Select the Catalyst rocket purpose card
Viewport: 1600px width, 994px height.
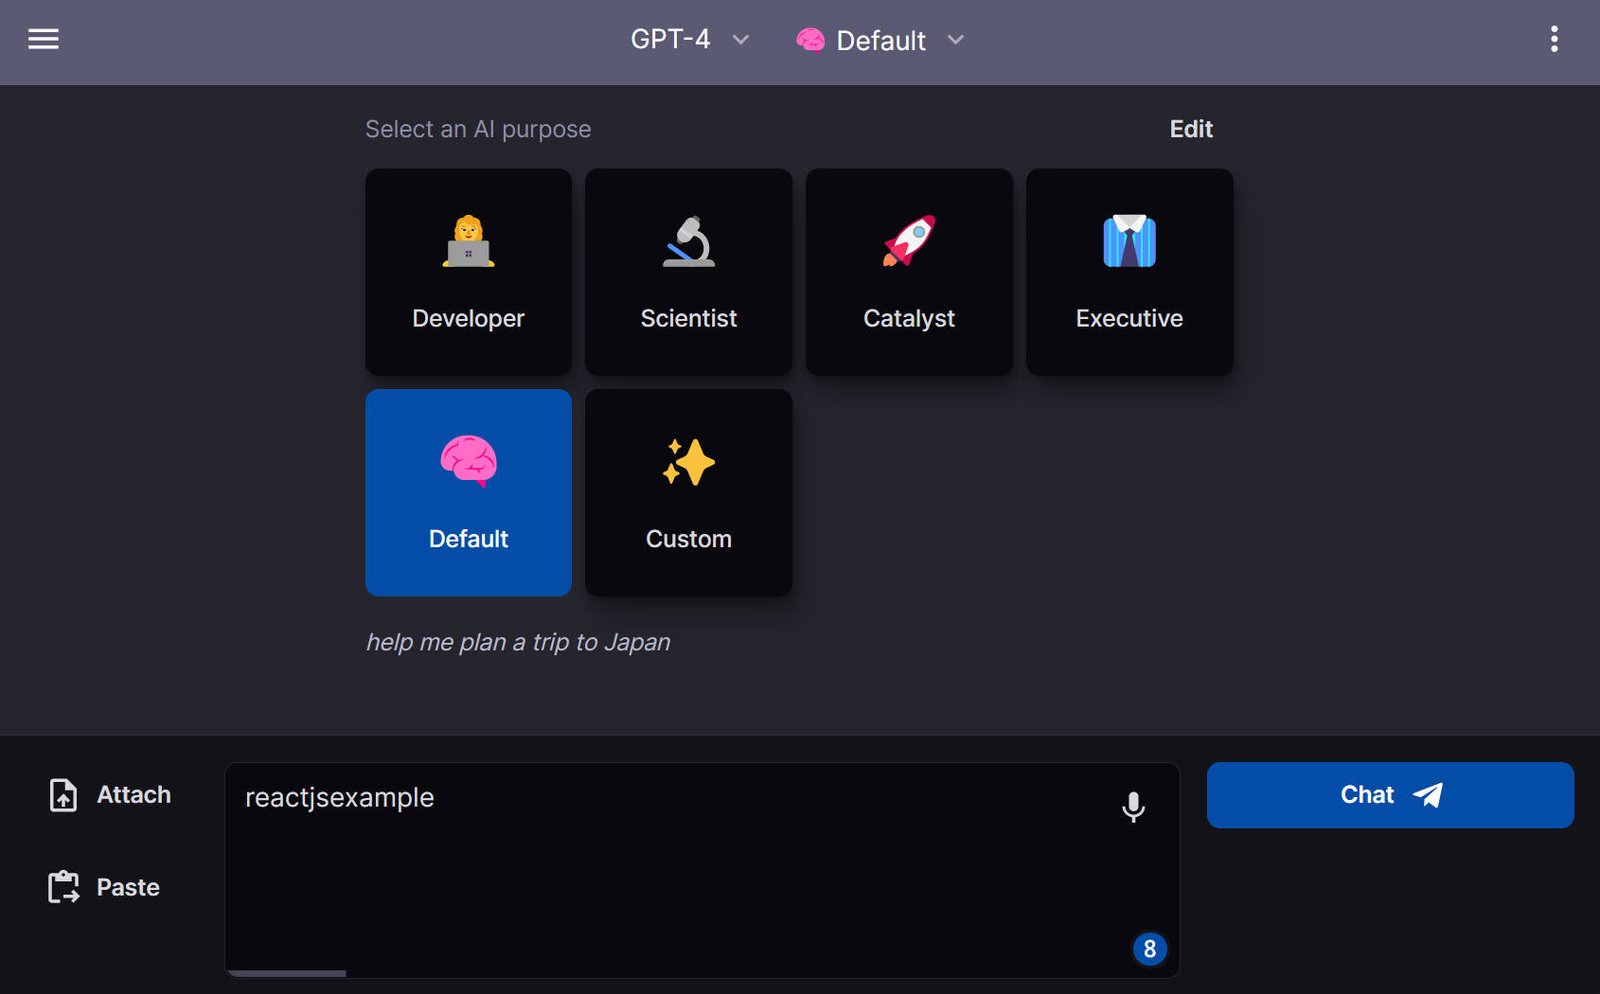click(x=908, y=271)
